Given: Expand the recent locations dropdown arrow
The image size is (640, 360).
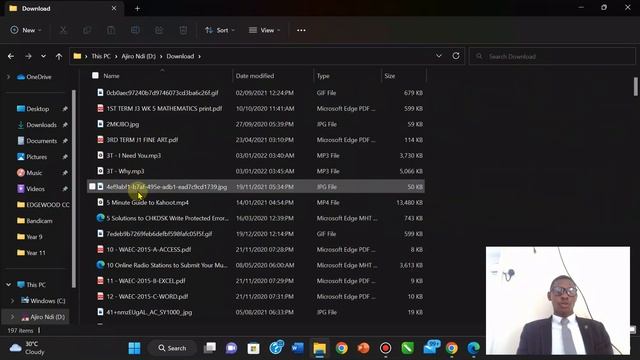Looking at the screenshot, I should (43, 56).
